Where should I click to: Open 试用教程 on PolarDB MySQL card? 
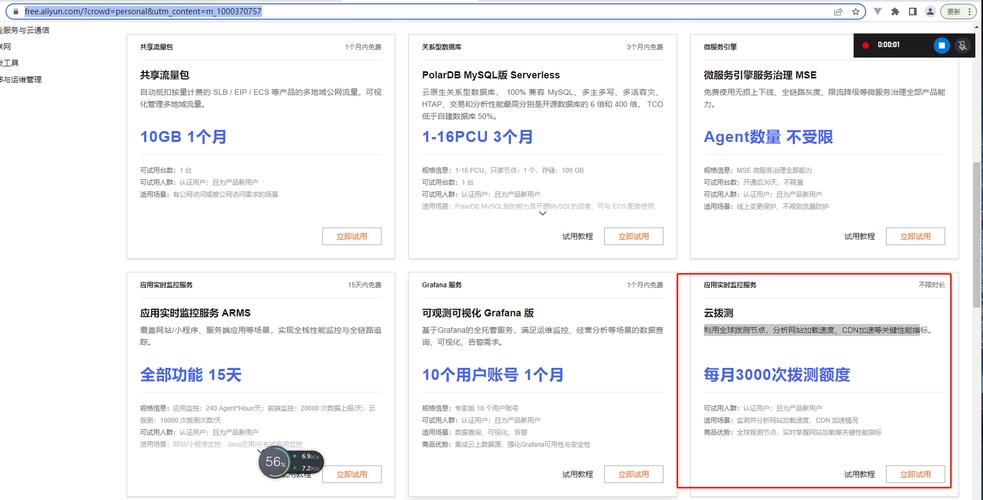click(577, 236)
